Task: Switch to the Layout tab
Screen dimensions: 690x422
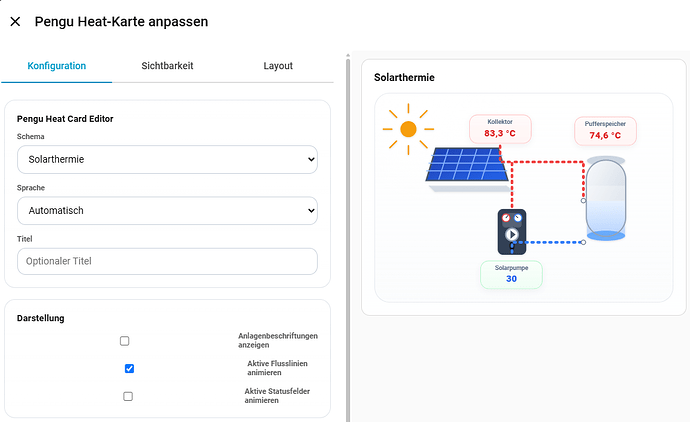Action: (278, 66)
